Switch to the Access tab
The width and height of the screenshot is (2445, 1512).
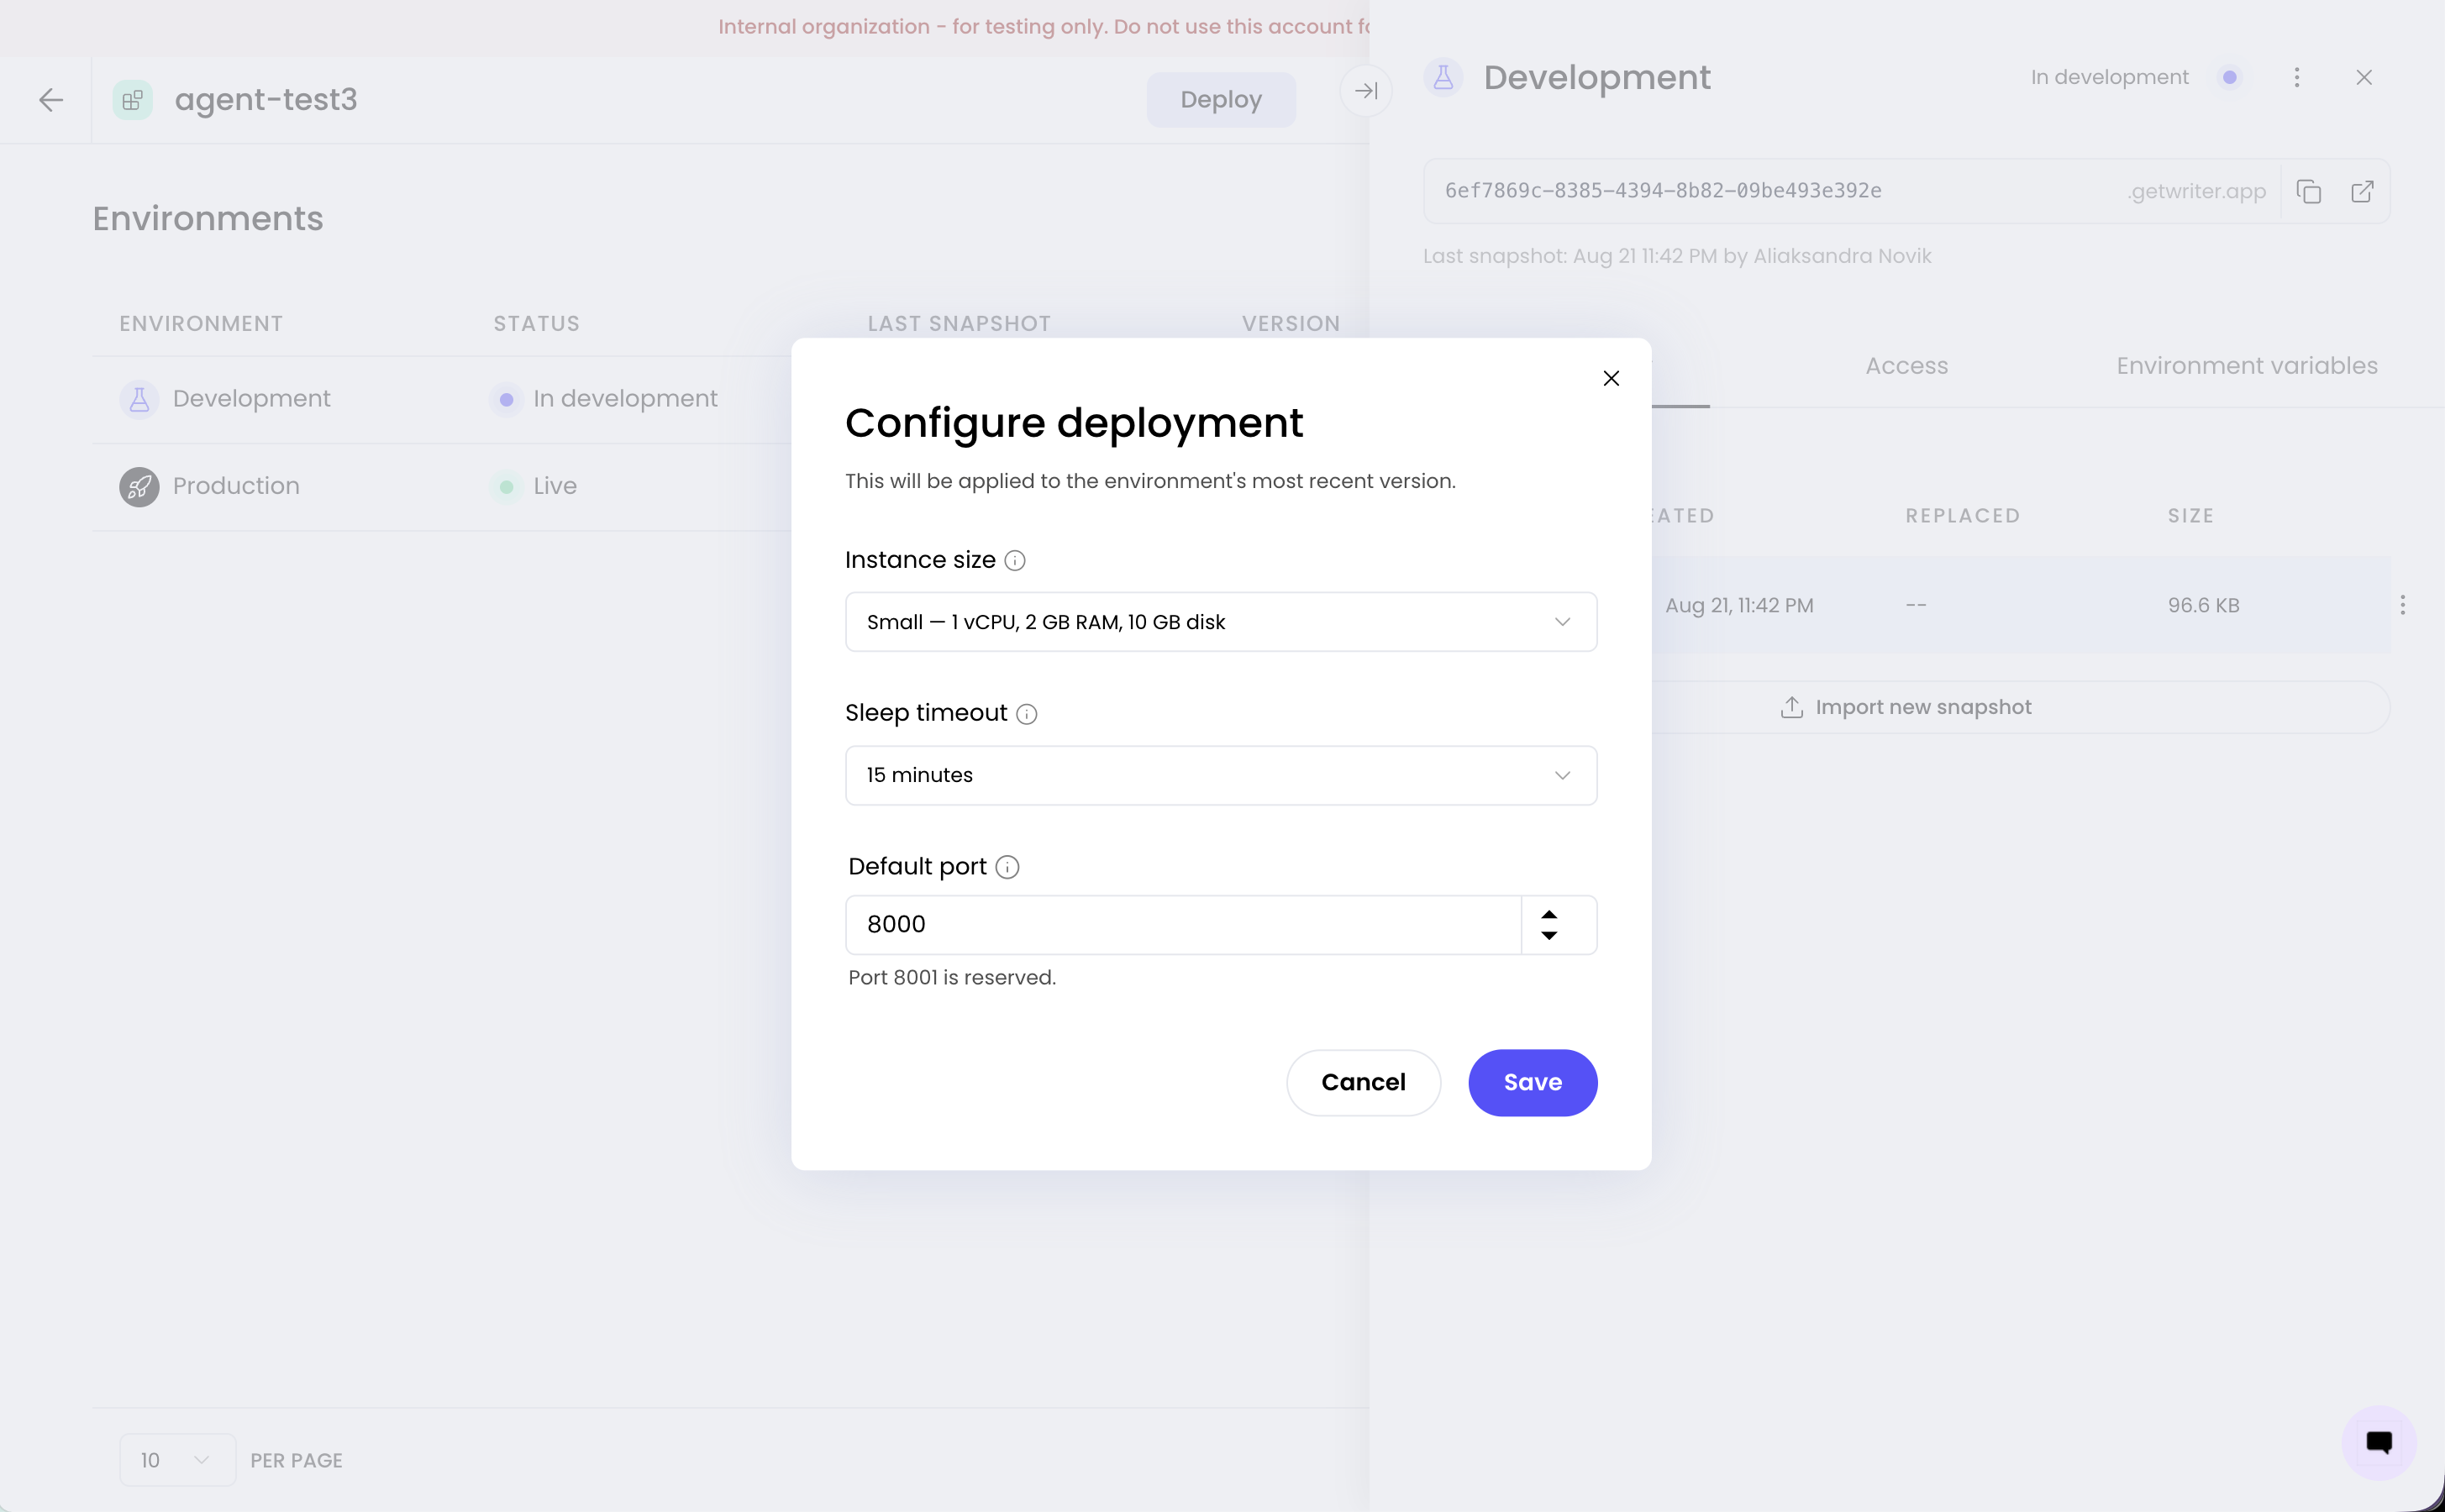click(x=1906, y=366)
